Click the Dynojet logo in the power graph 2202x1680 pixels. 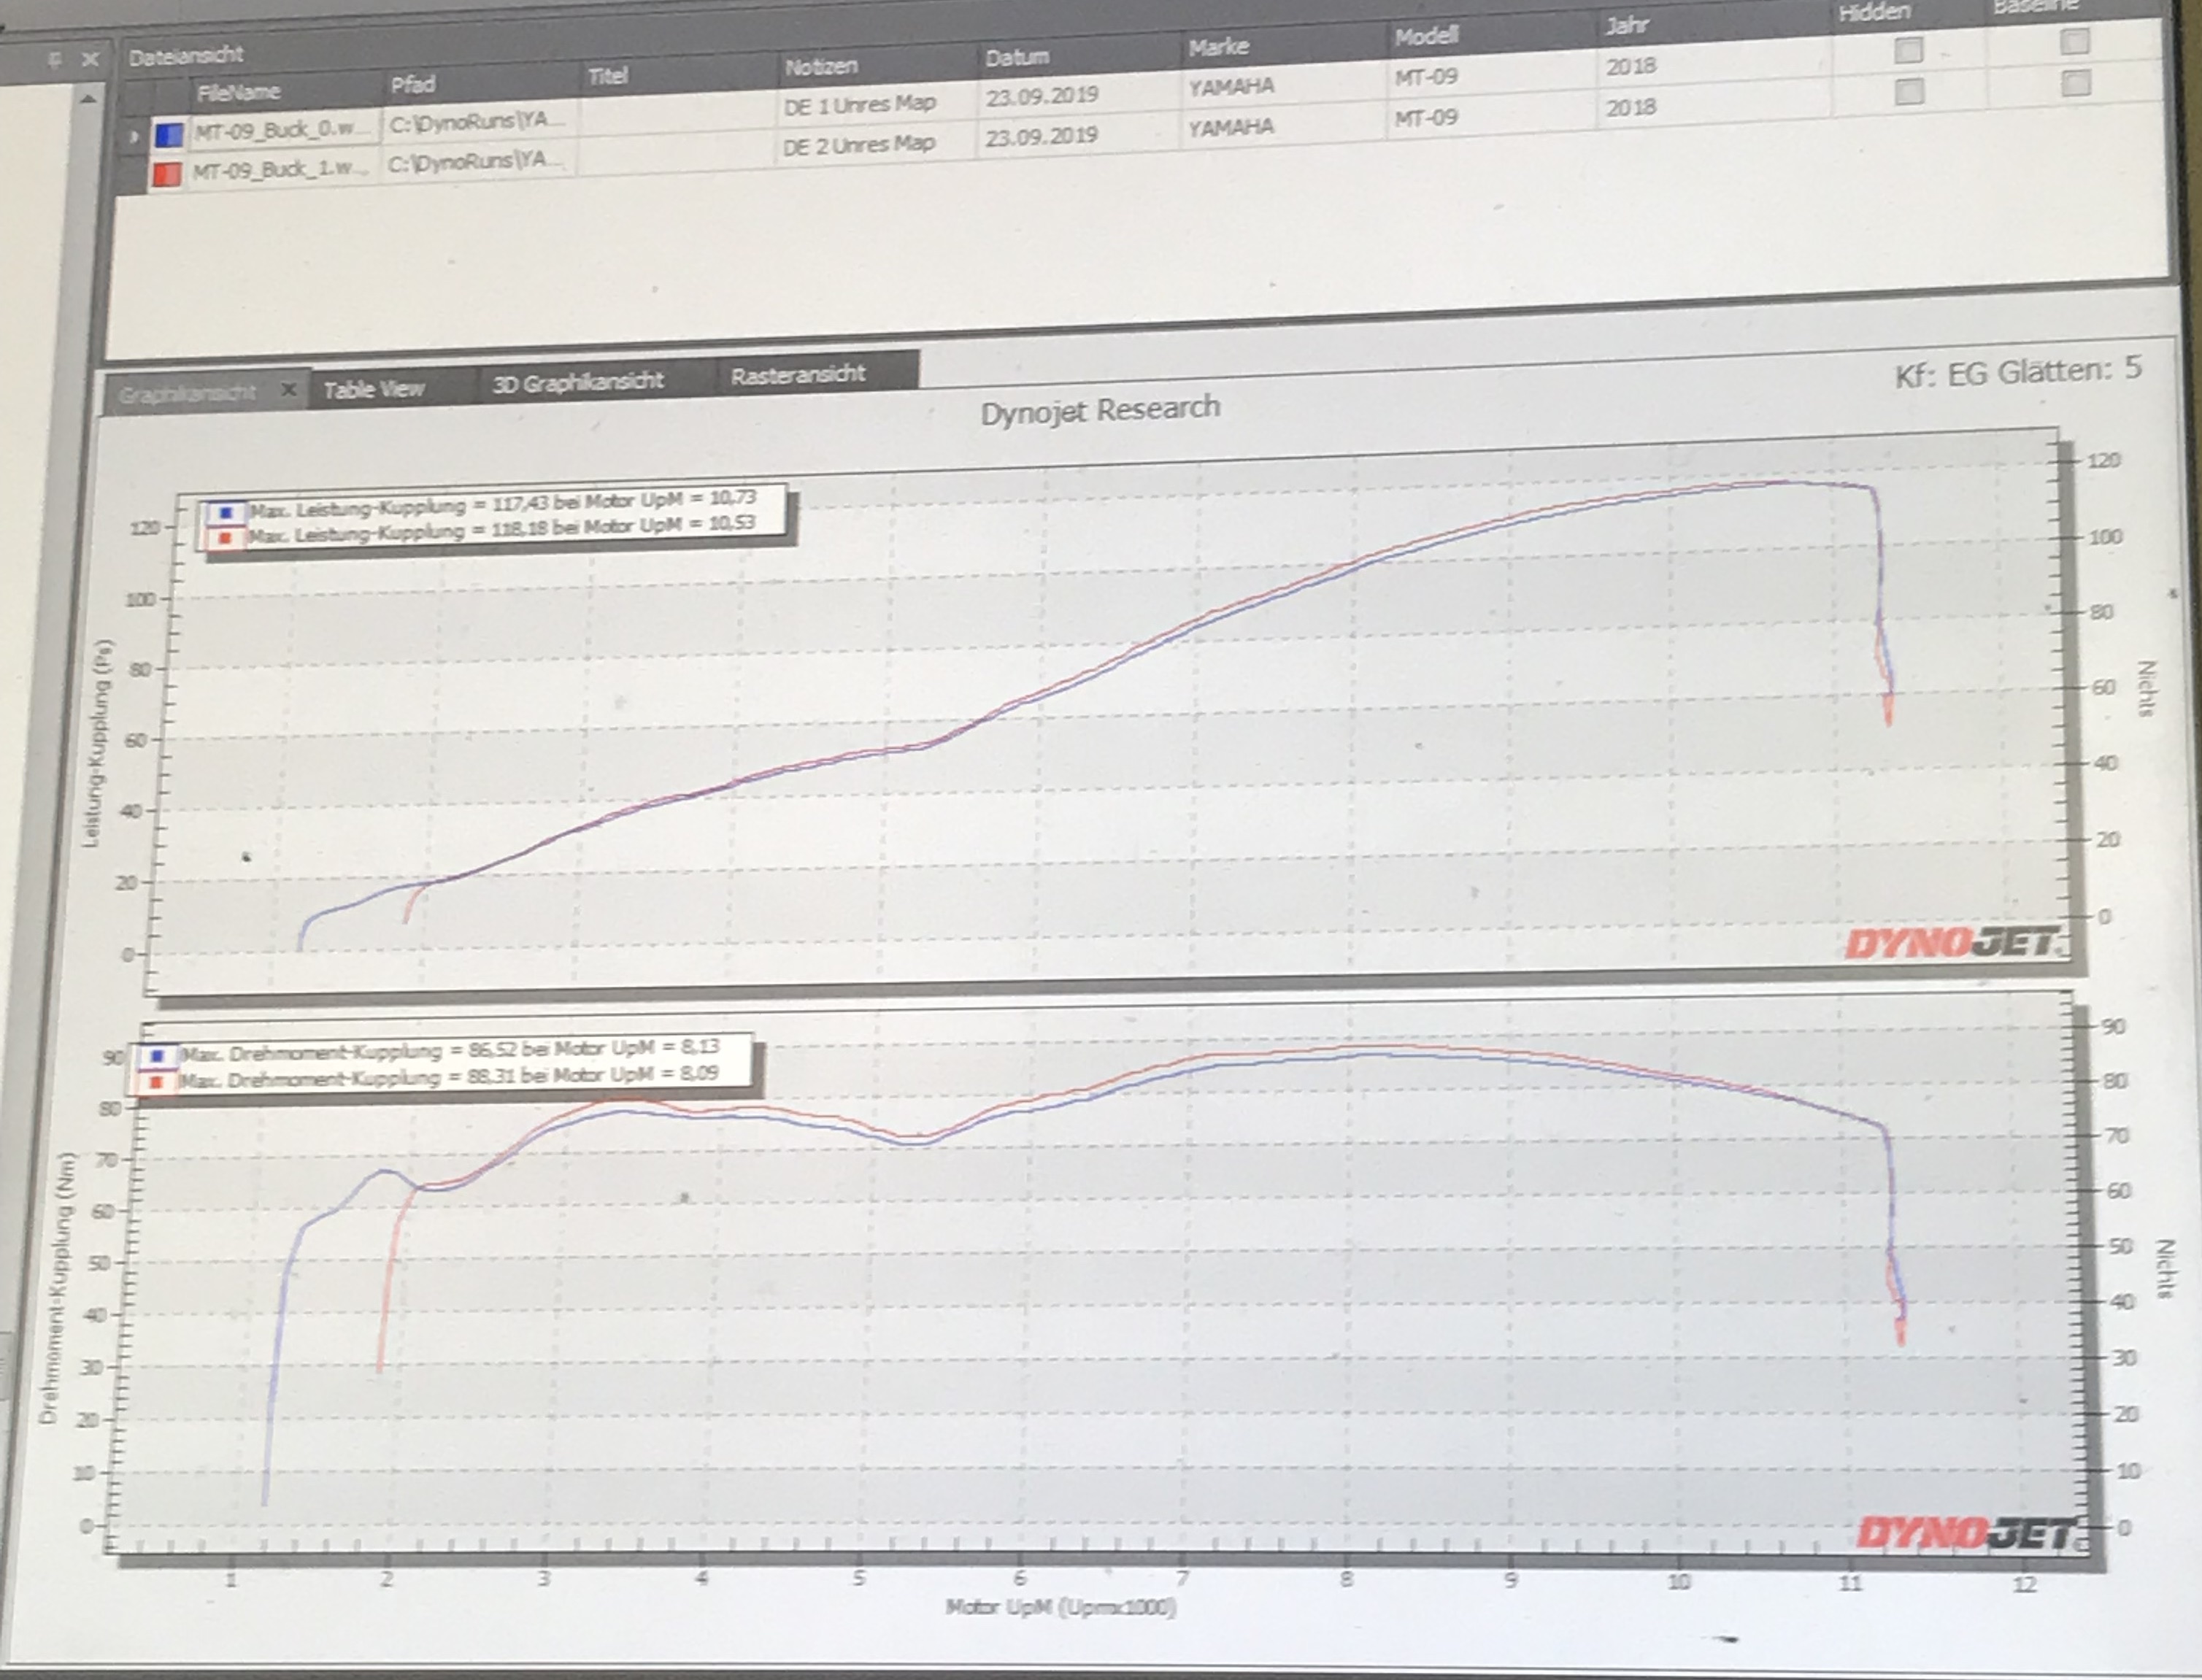(x=1951, y=942)
